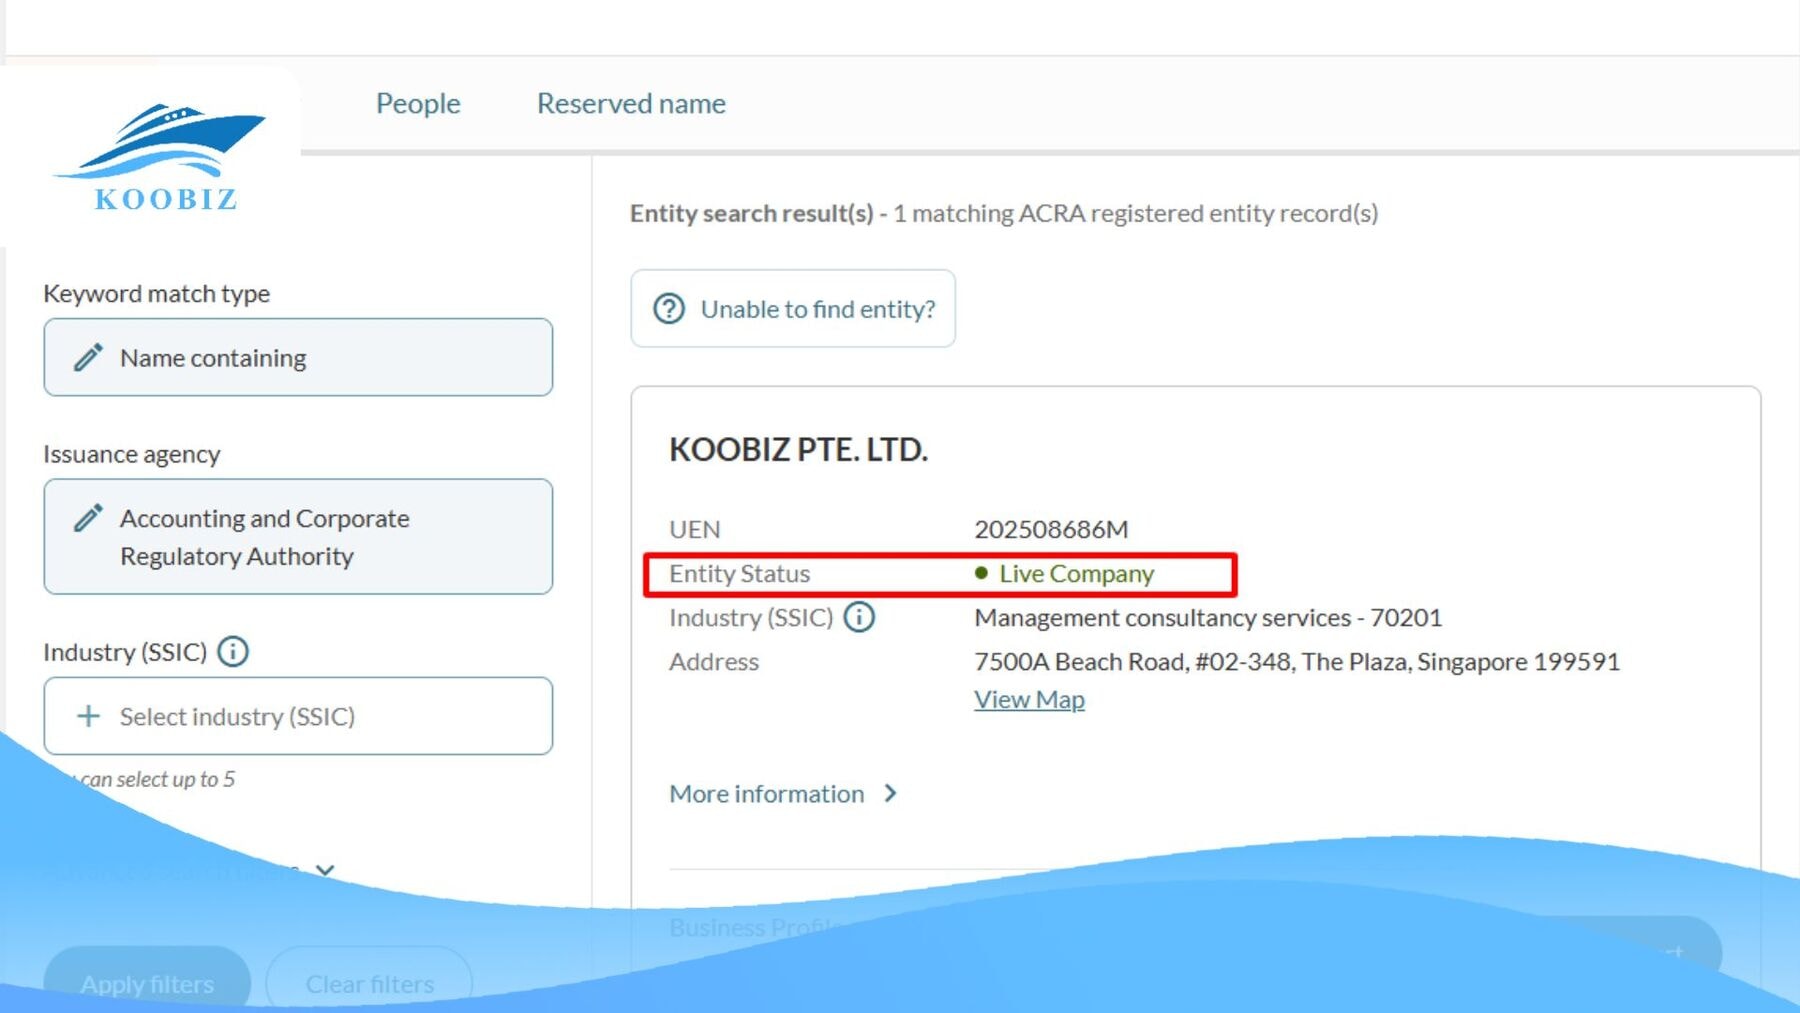Click the pencil icon in Issuance agency box
The width and height of the screenshot is (1800, 1013).
click(88, 518)
